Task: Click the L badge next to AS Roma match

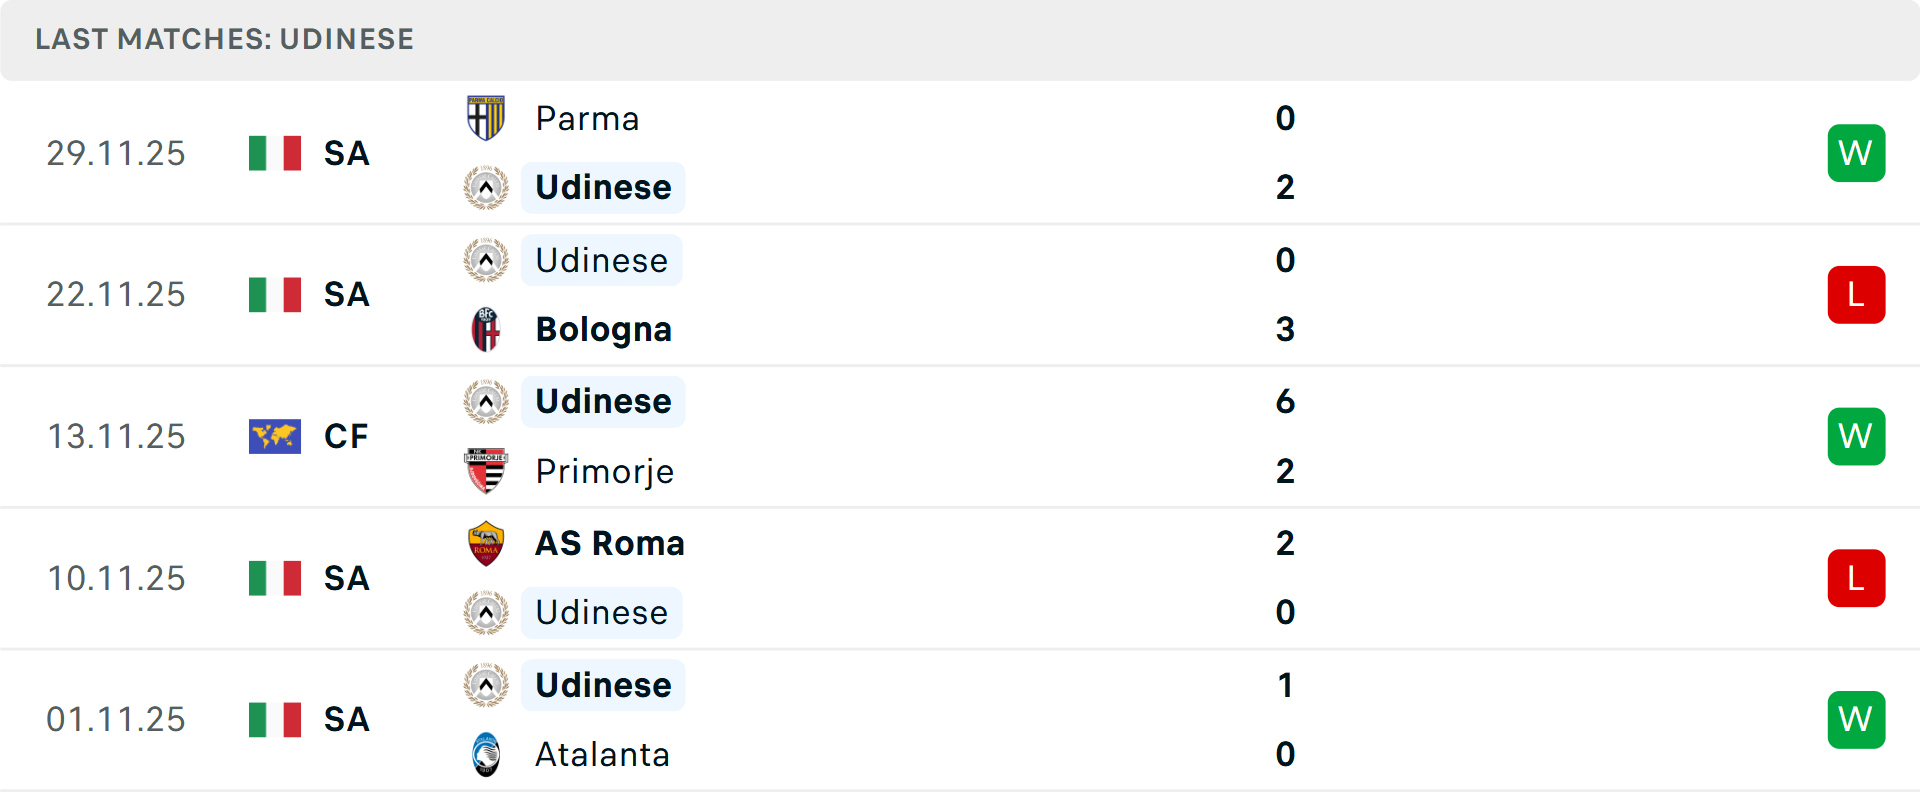Action: click(1856, 578)
